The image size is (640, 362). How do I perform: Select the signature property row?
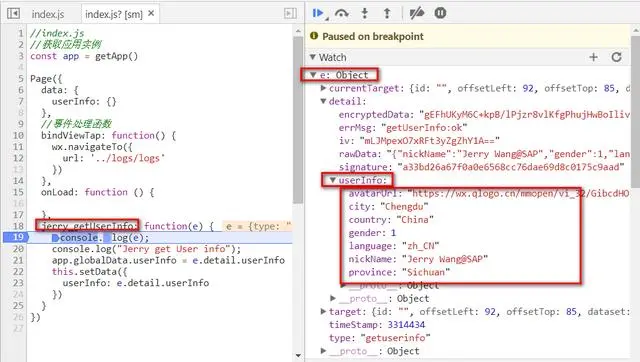[482, 167]
